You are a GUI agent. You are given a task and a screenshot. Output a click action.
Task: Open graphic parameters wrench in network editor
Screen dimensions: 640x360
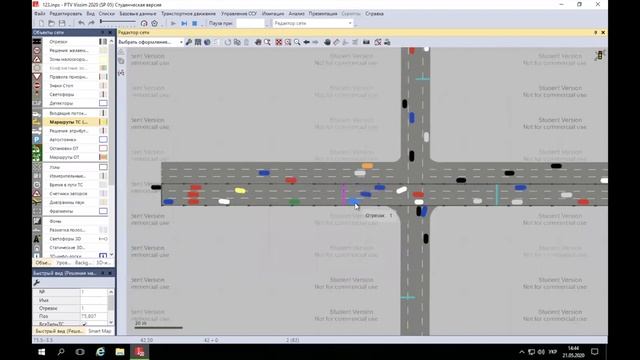click(189, 42)
